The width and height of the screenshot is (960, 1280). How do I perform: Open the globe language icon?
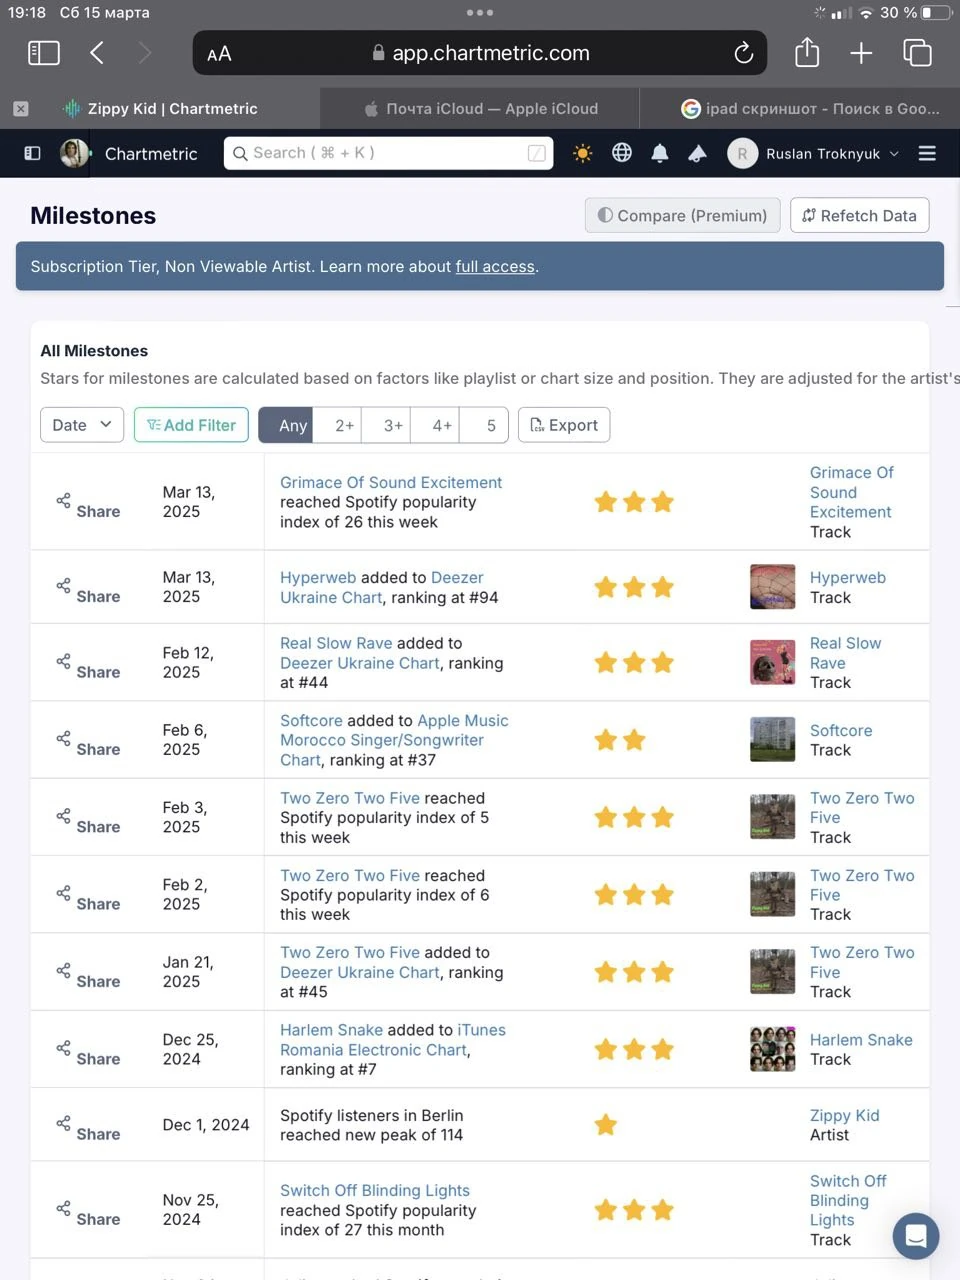pyautogui.click(x=622, y=153)
